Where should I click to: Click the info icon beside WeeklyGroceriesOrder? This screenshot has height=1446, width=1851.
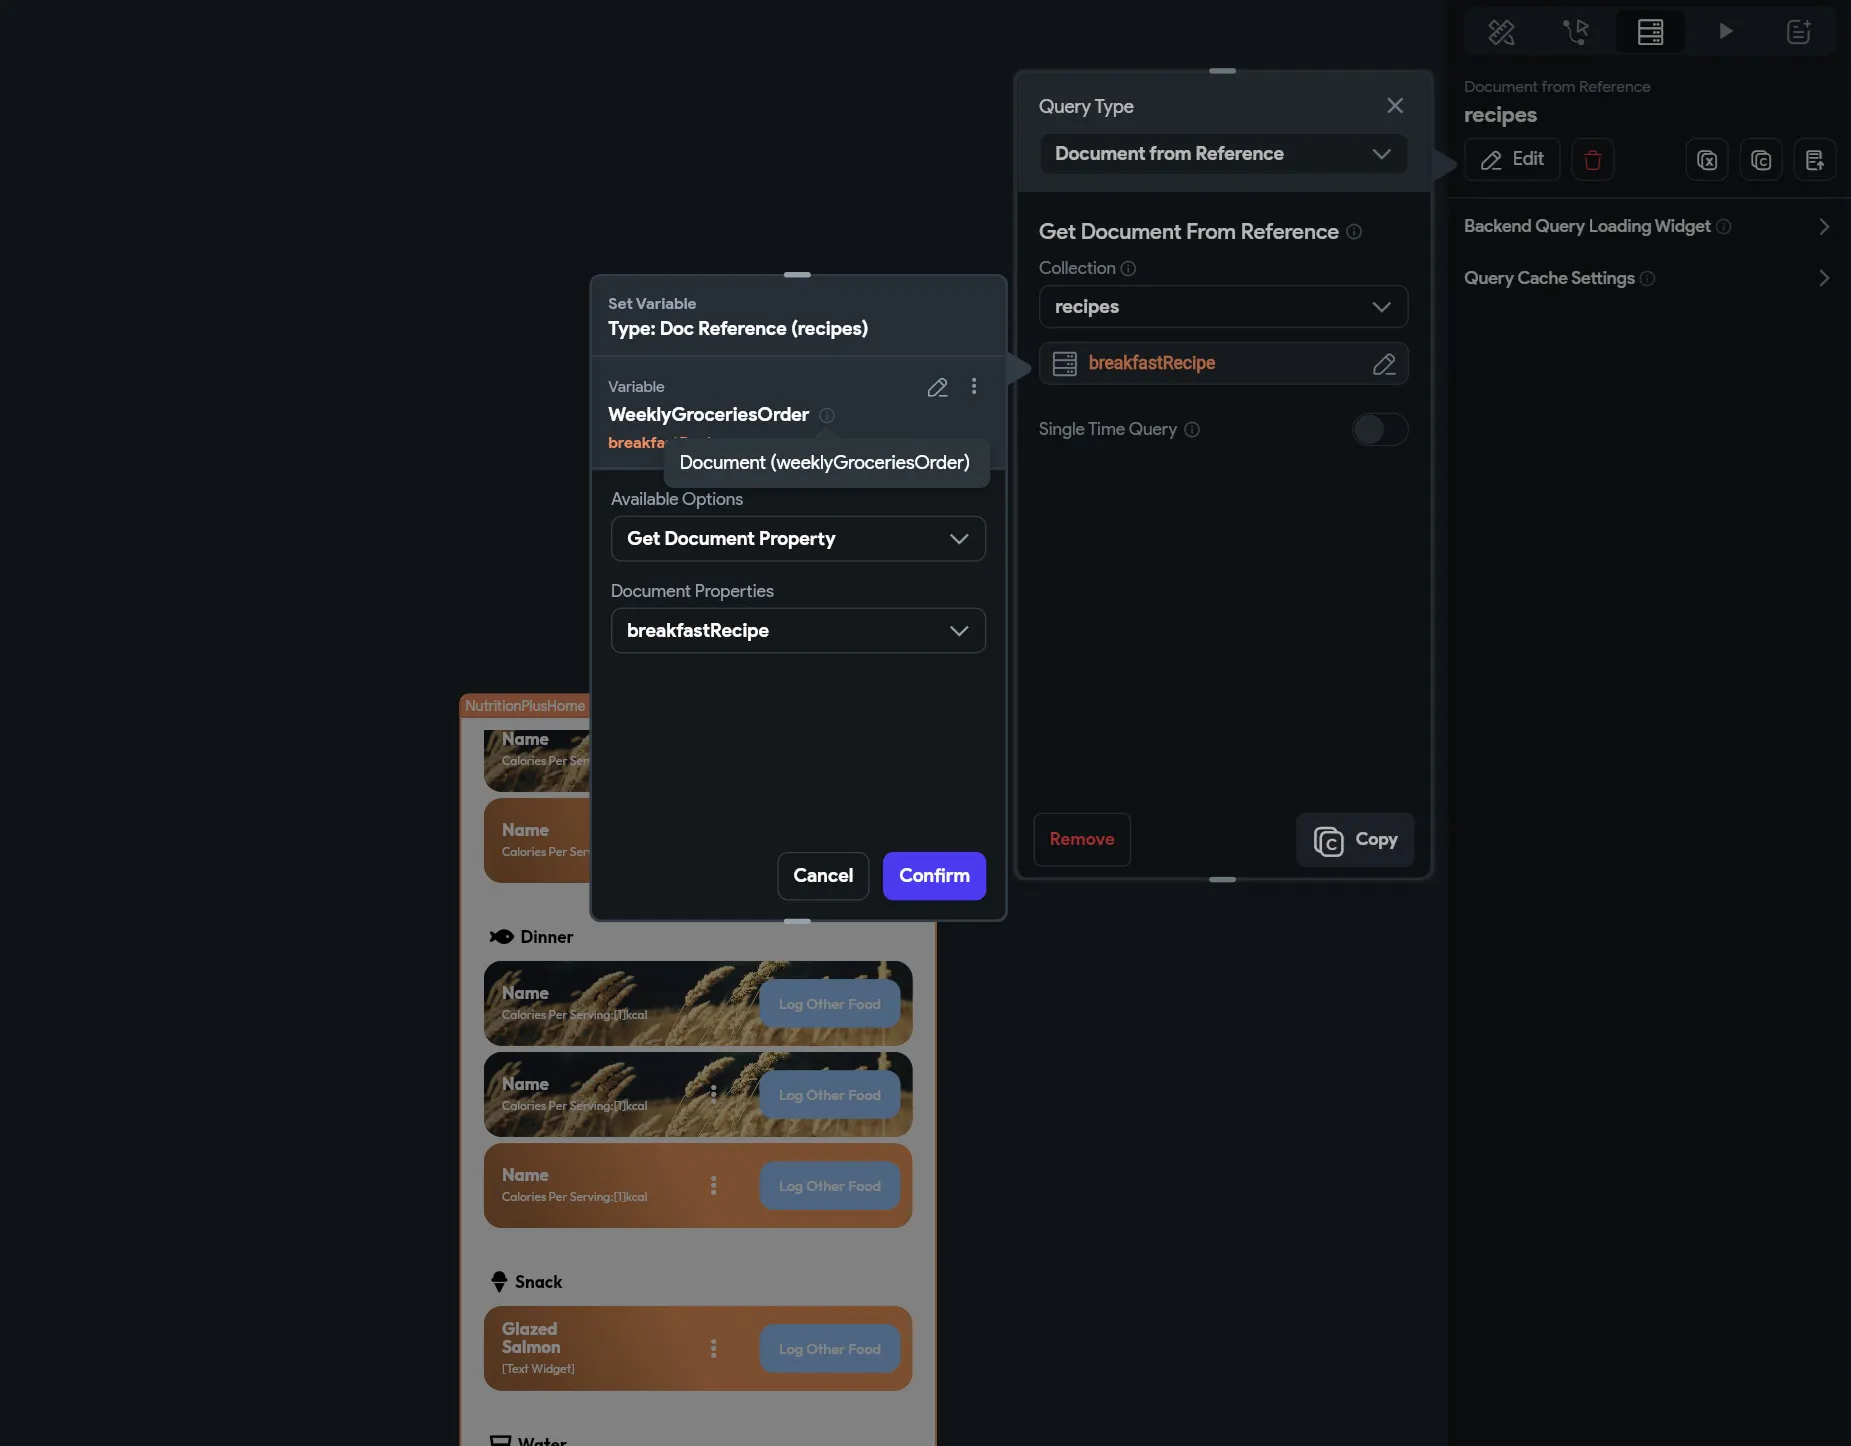(827, 415)
